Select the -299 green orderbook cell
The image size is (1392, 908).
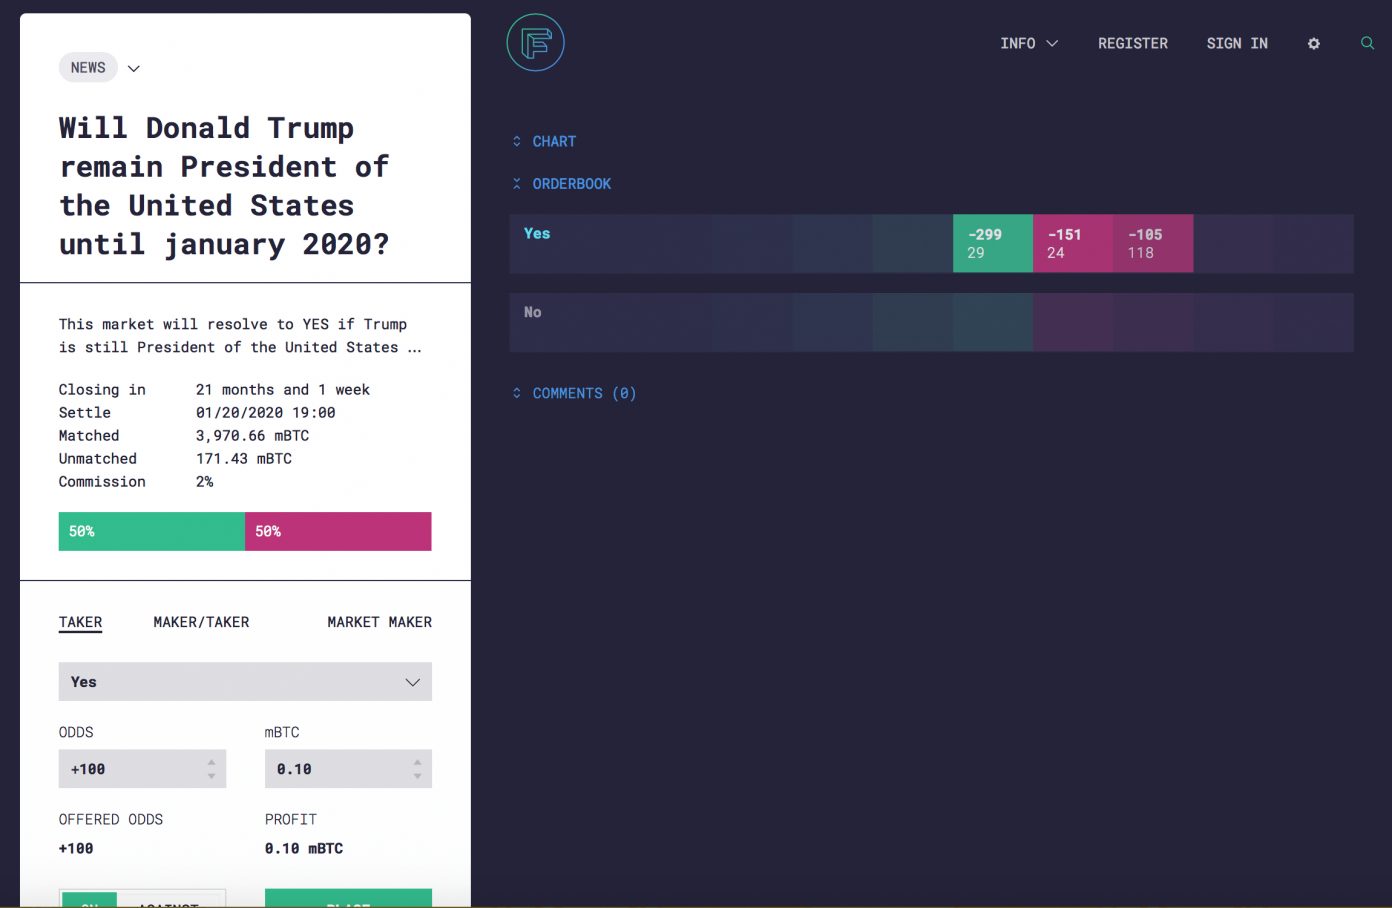click(992, 243)
